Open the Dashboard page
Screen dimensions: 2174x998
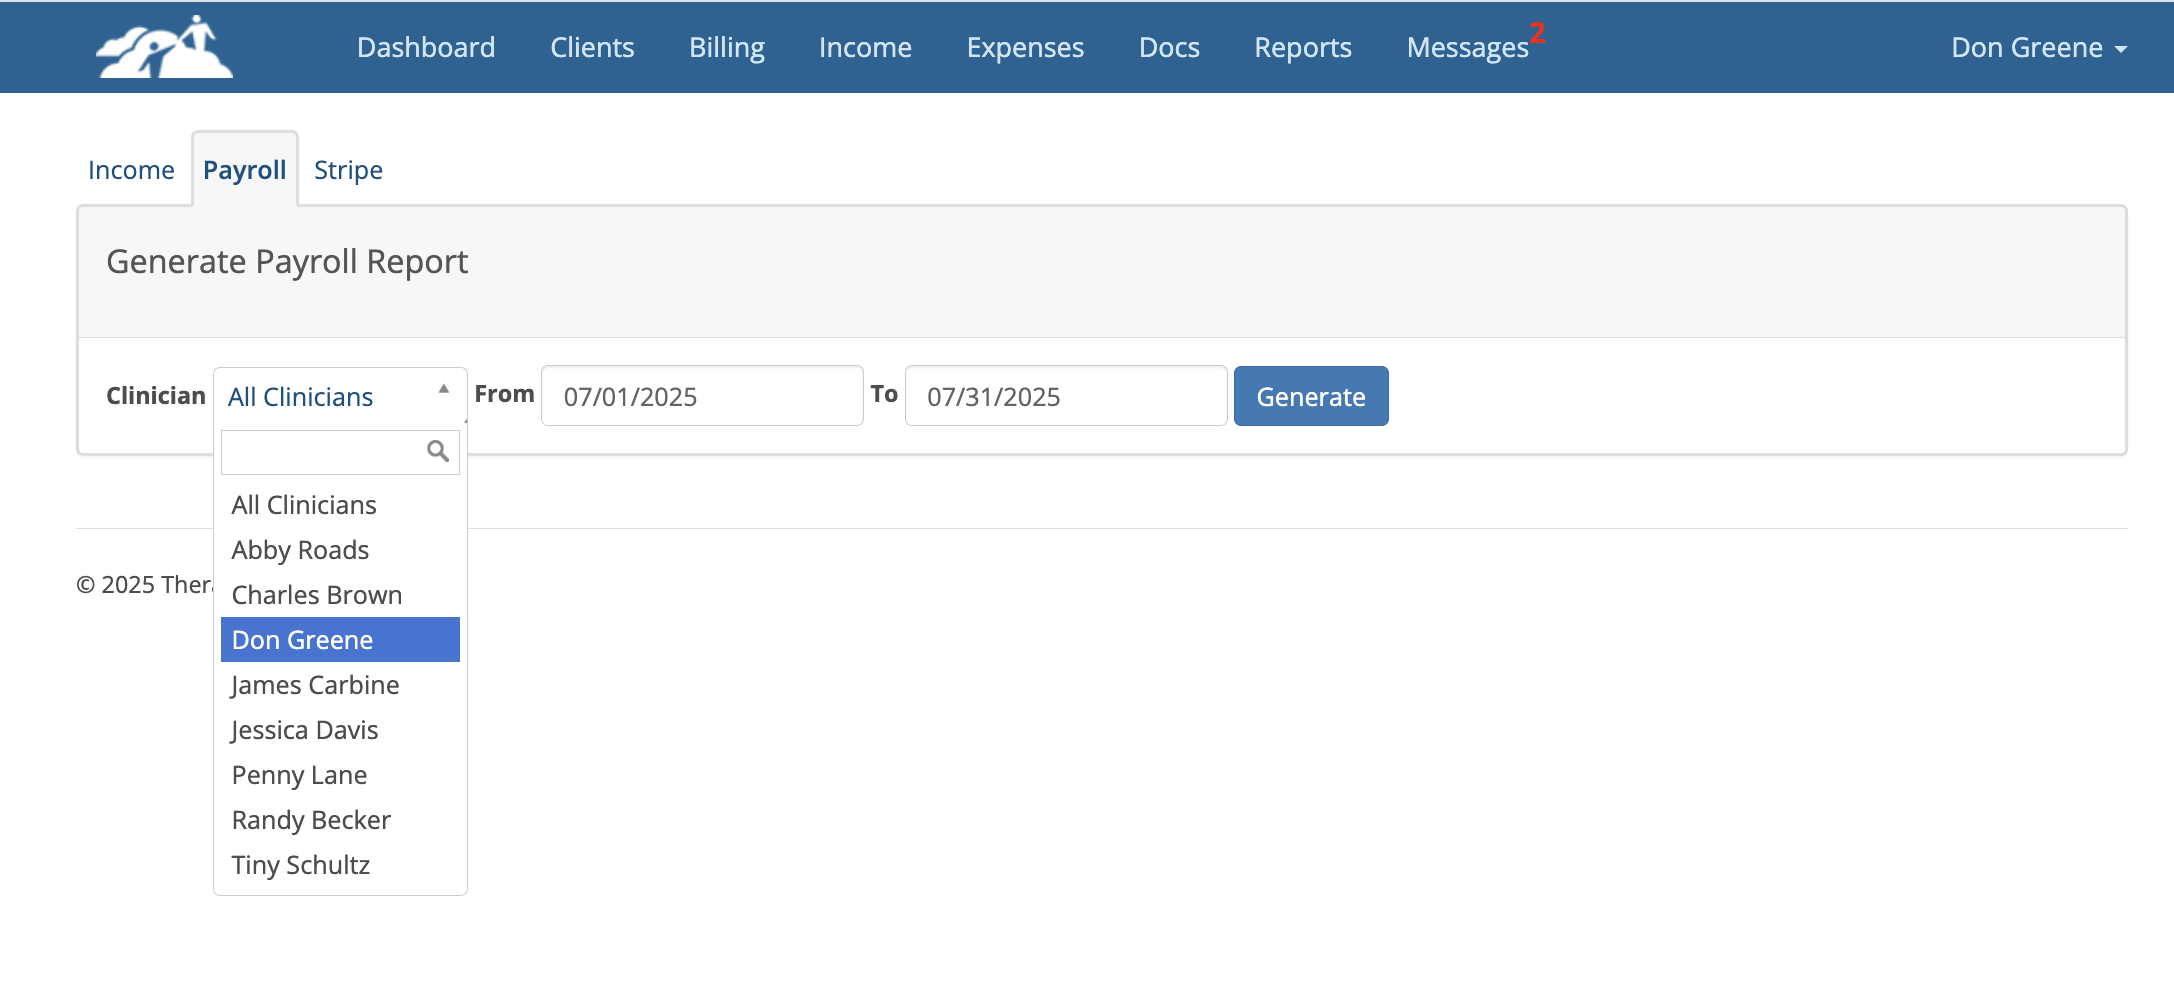point(426,47)
